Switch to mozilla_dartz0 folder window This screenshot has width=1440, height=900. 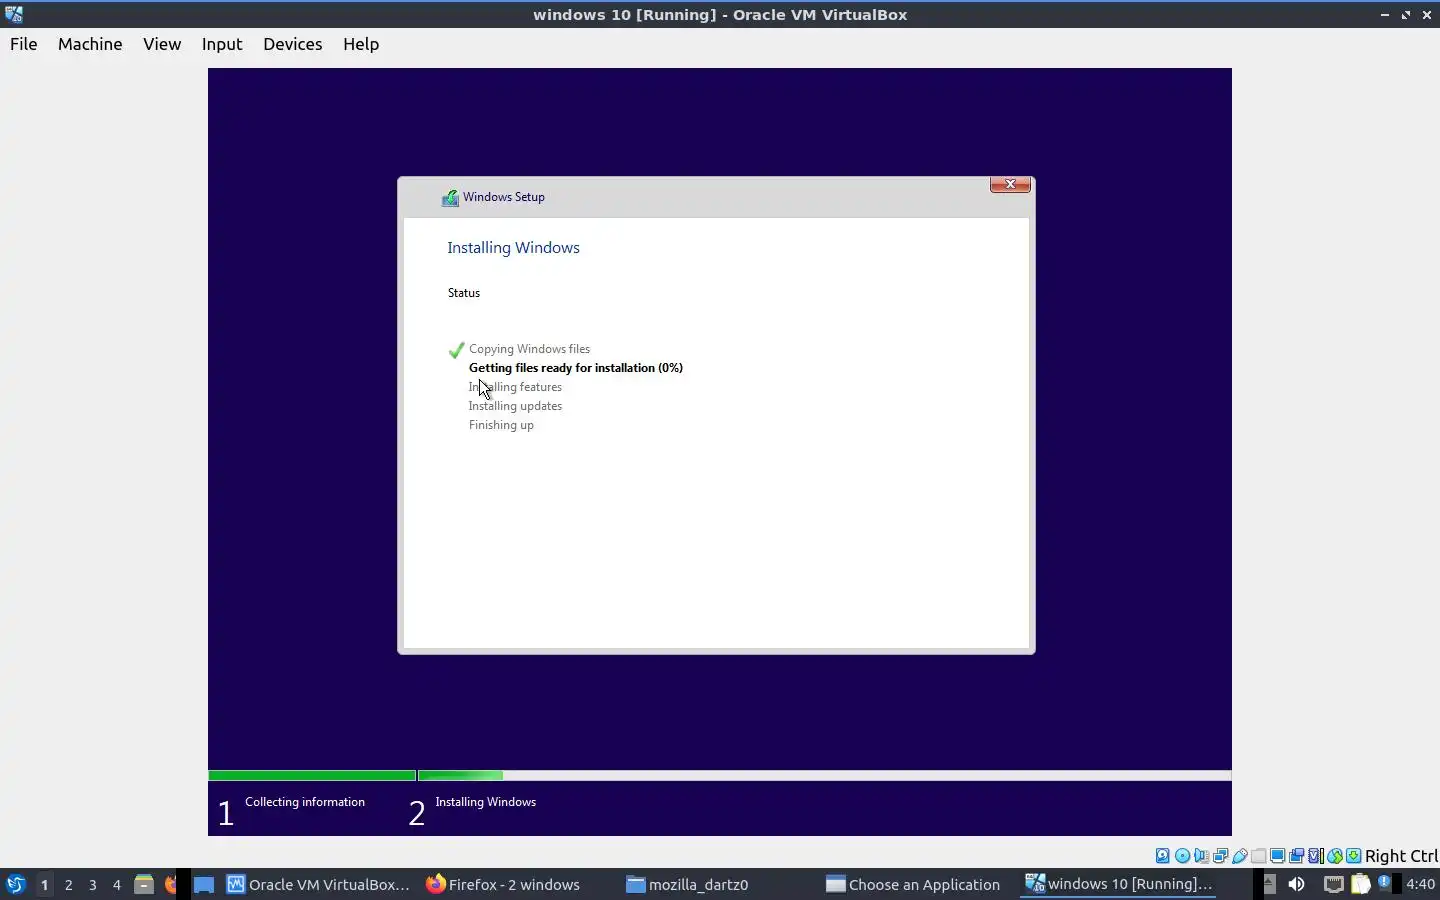[687, 884]
